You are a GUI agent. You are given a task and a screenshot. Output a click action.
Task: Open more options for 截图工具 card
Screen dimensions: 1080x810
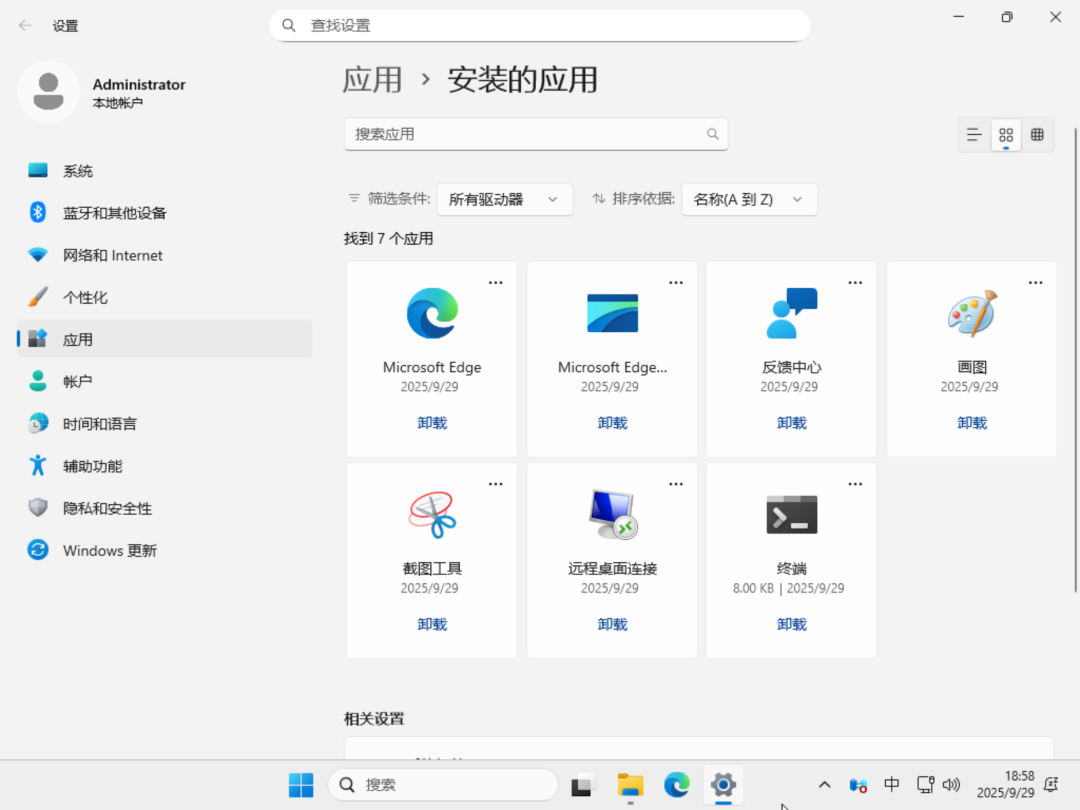tap(495, 484)
